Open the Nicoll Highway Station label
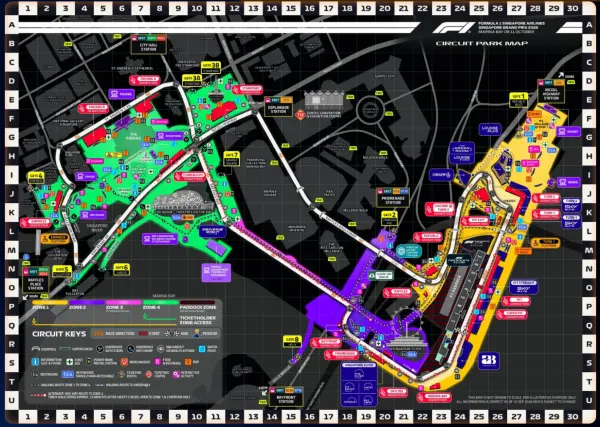The height and width of the screenshot is (427, 600). 551,91
